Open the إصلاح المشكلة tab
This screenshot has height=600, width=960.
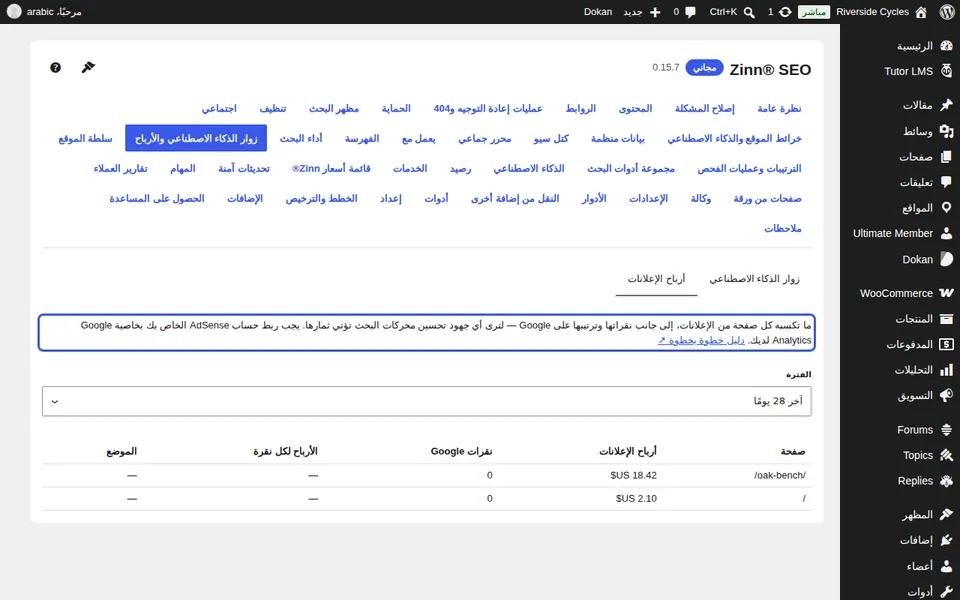point(705,108)
